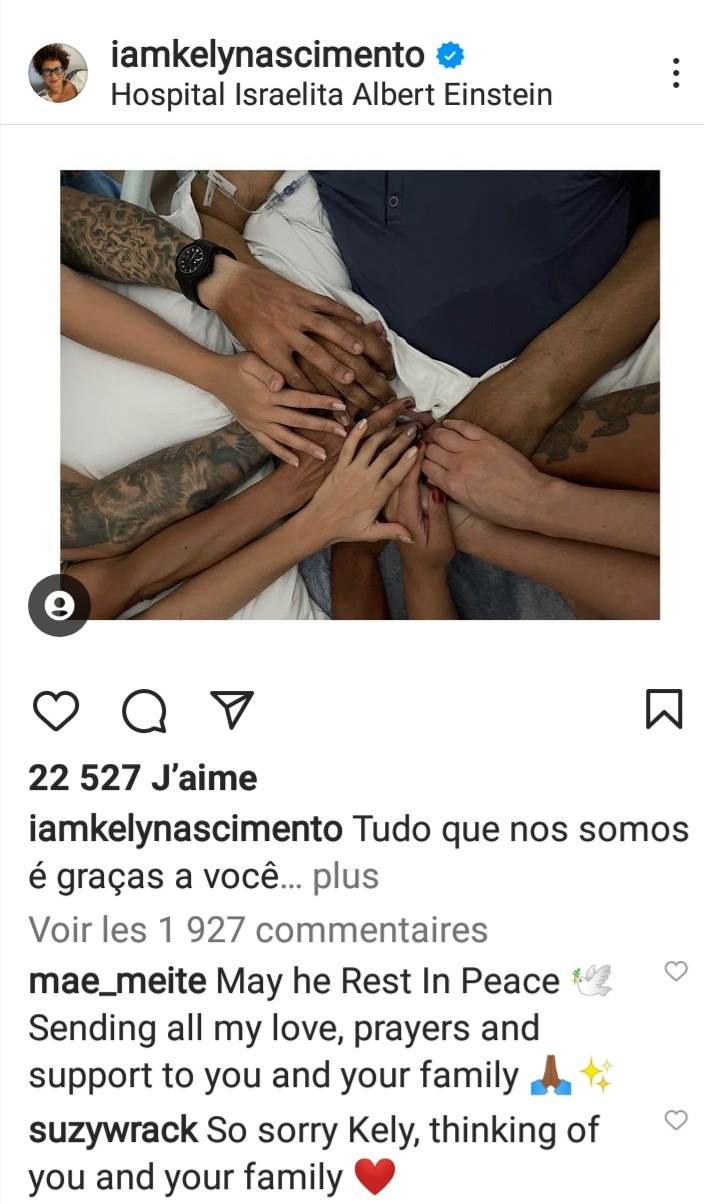Tap the tagged people icon on photo
The height and width of the screenshot is (1204, 704).
[x=59, y=606]
